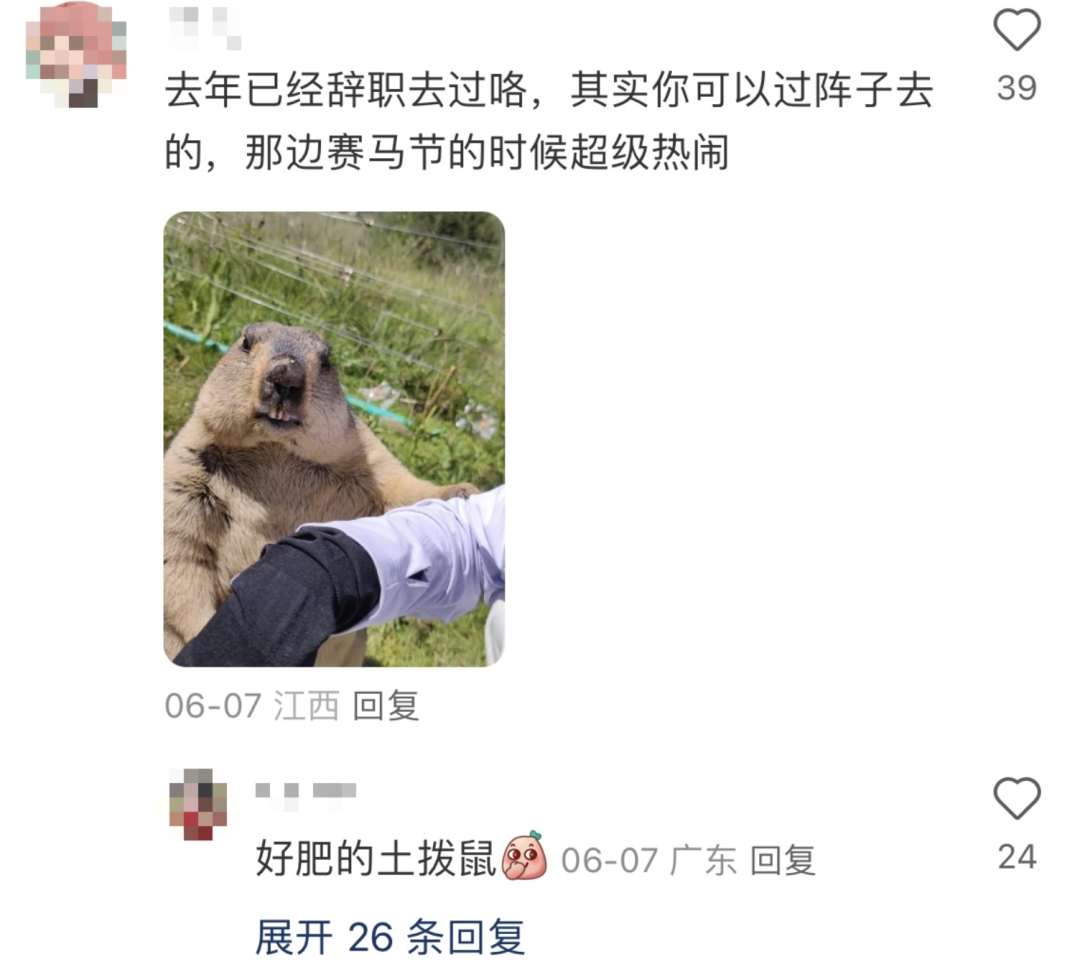Select the reply text 好肥的土拨鼠
1080x967 pixels.
pyautogui.click(x=376, y=859)
